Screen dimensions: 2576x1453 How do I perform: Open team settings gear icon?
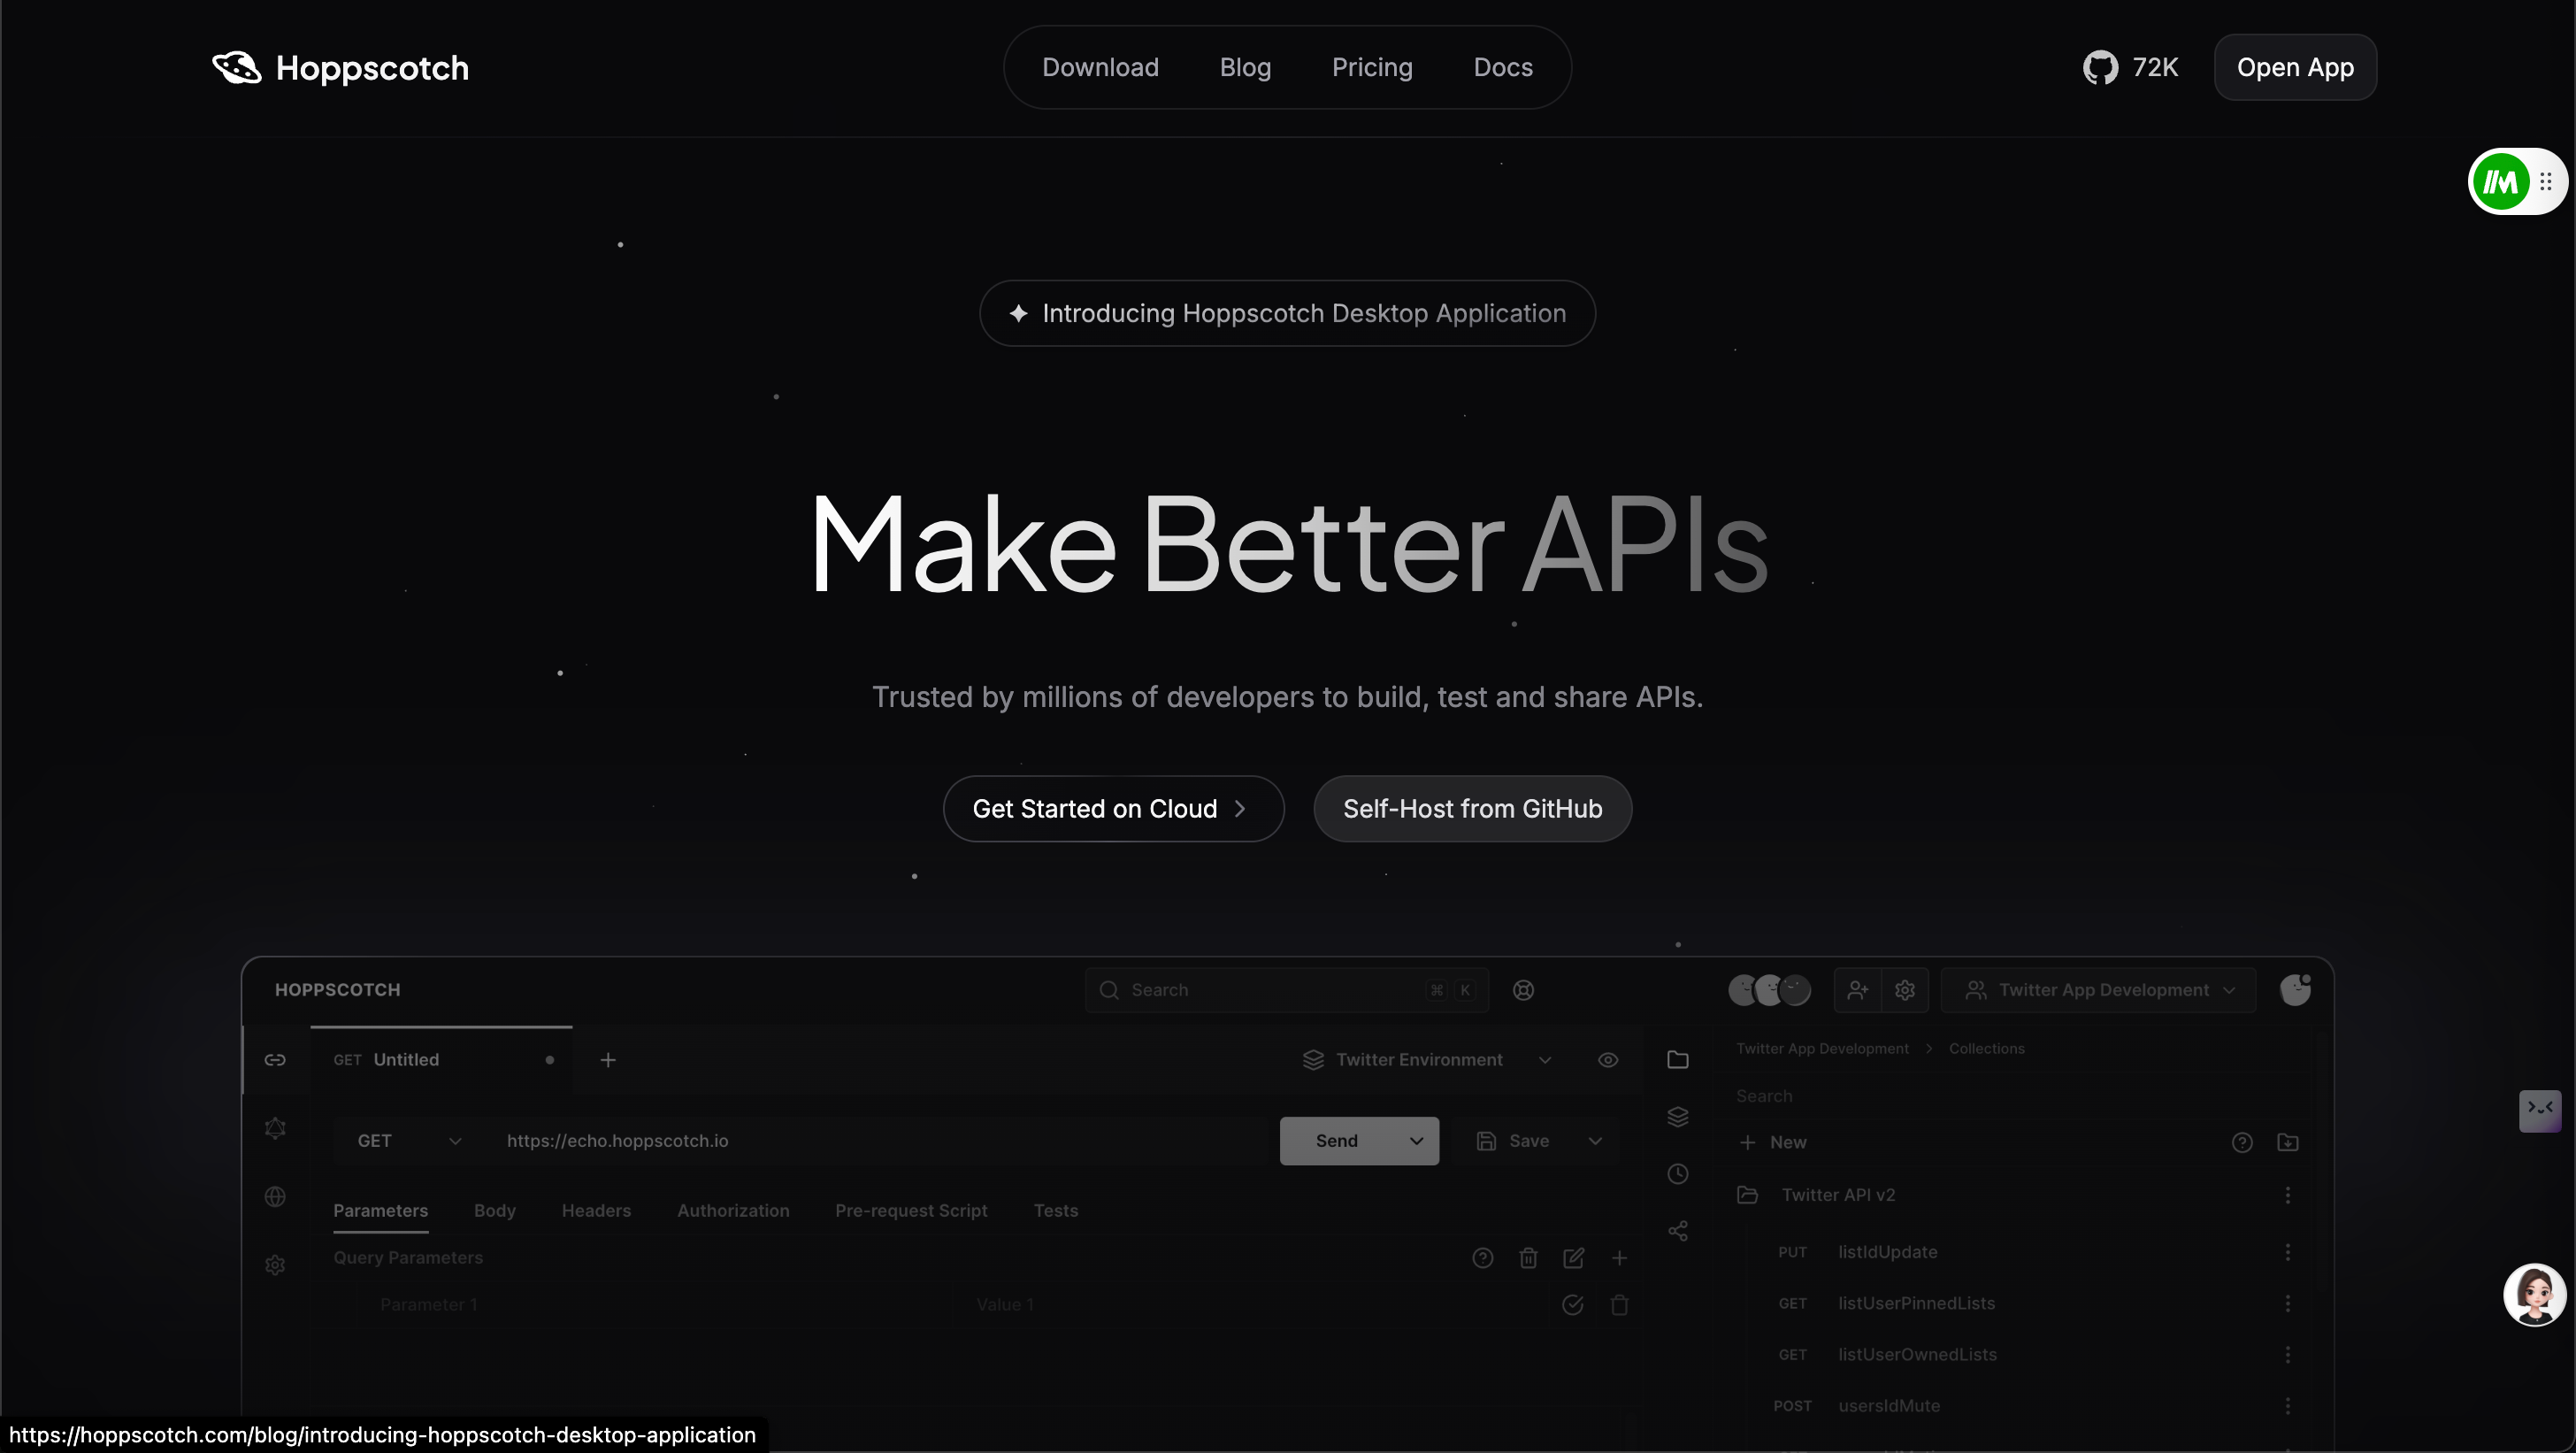click(x=1905, y=990)
